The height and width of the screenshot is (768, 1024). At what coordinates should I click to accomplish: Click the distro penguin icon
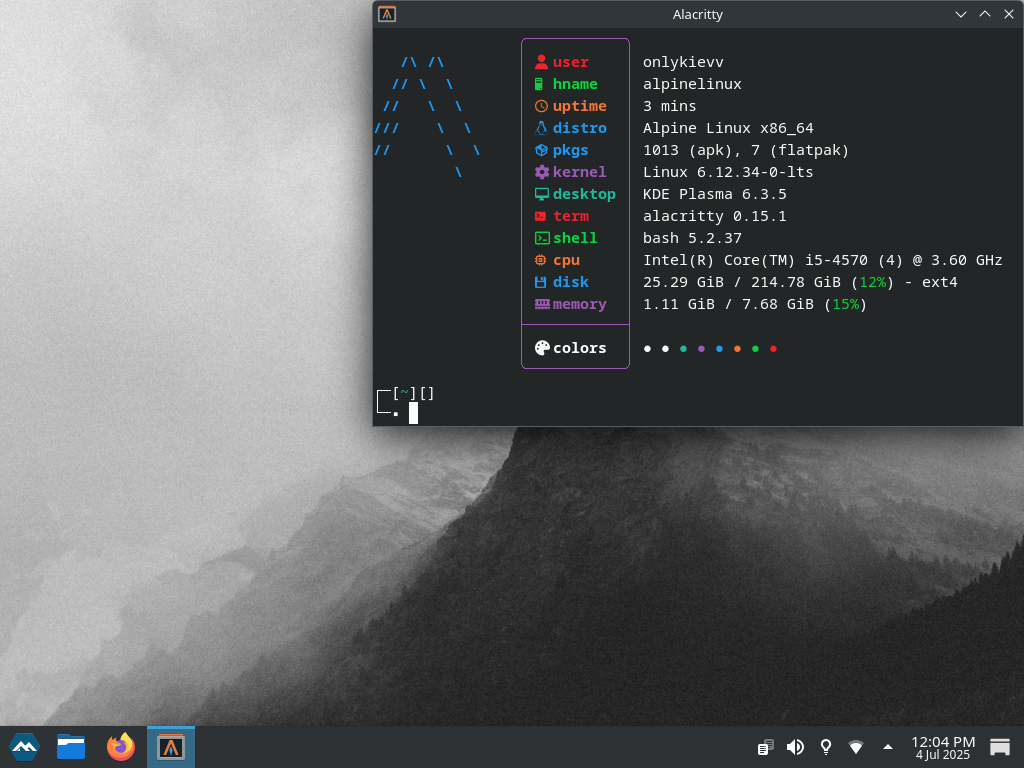tap(541, 128)
